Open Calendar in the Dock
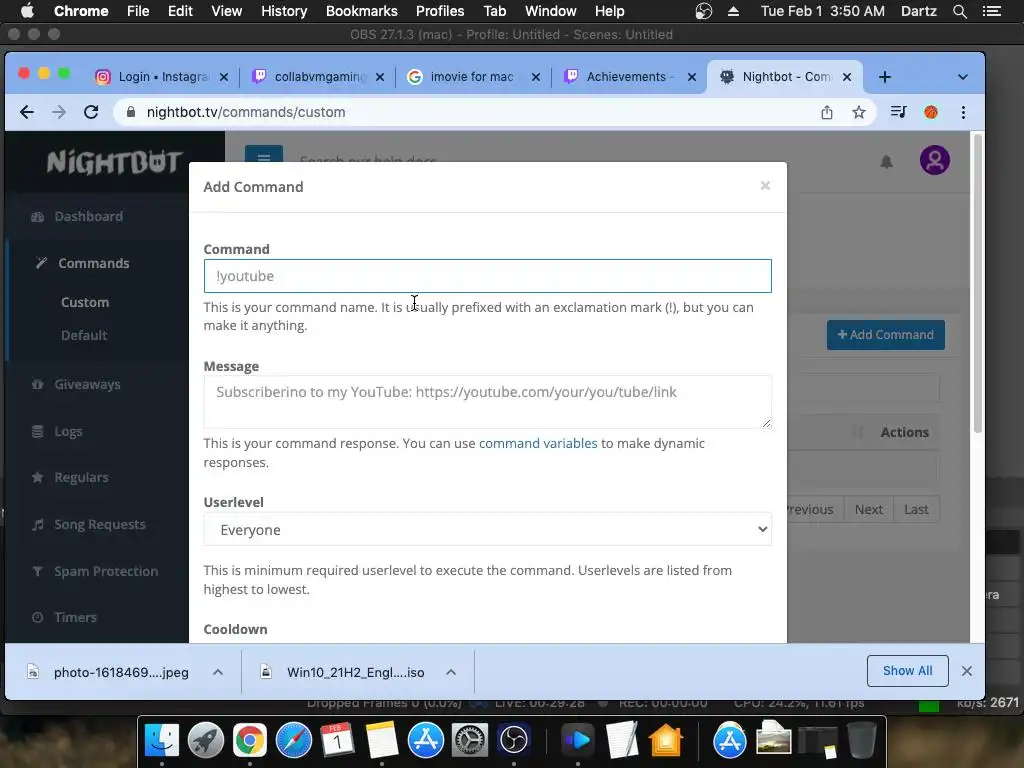The image size is (1024, 768). (x=338, y=741)
